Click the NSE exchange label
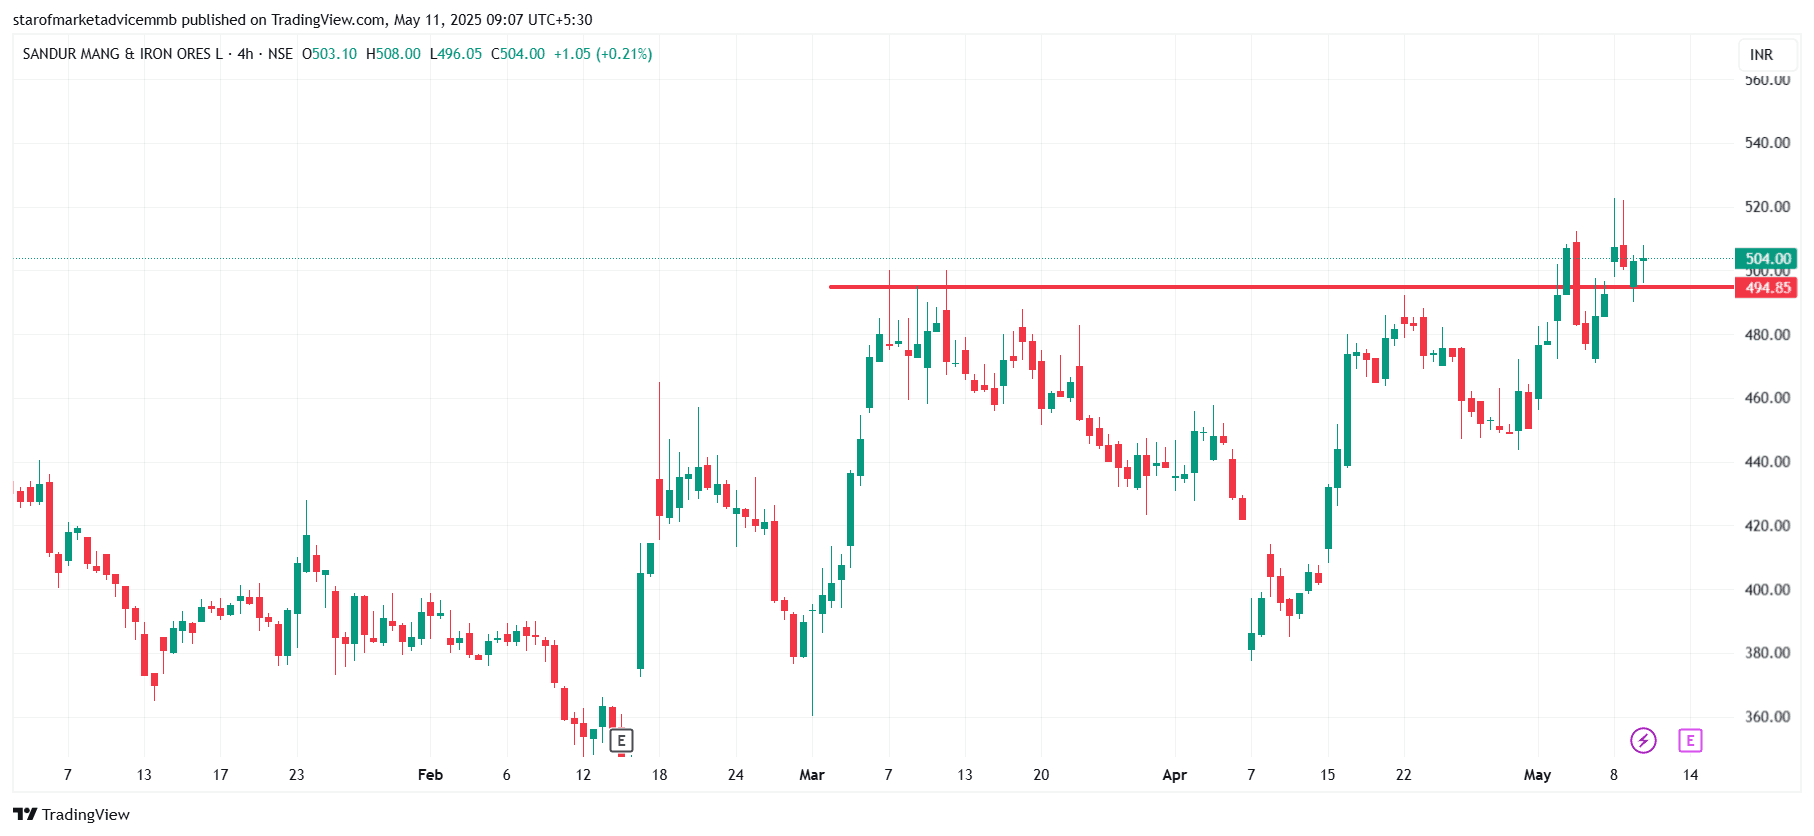 280,54
